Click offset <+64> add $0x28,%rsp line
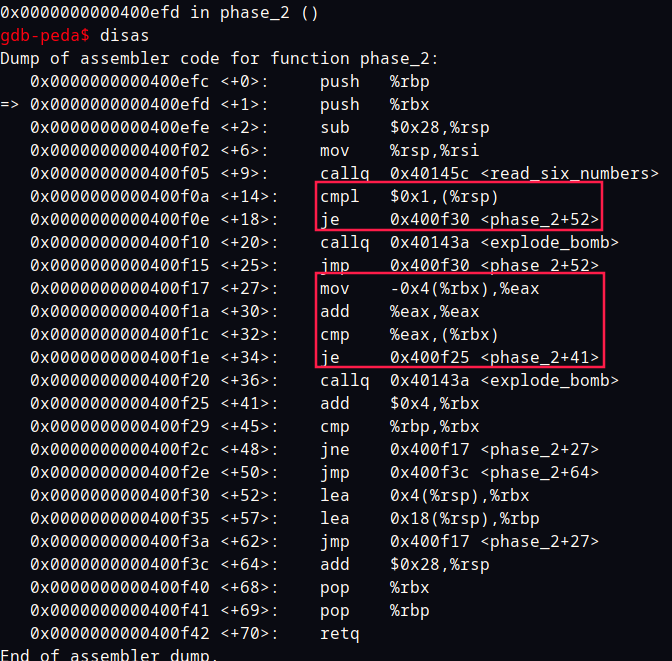The image size is (672, 661). 260,565
